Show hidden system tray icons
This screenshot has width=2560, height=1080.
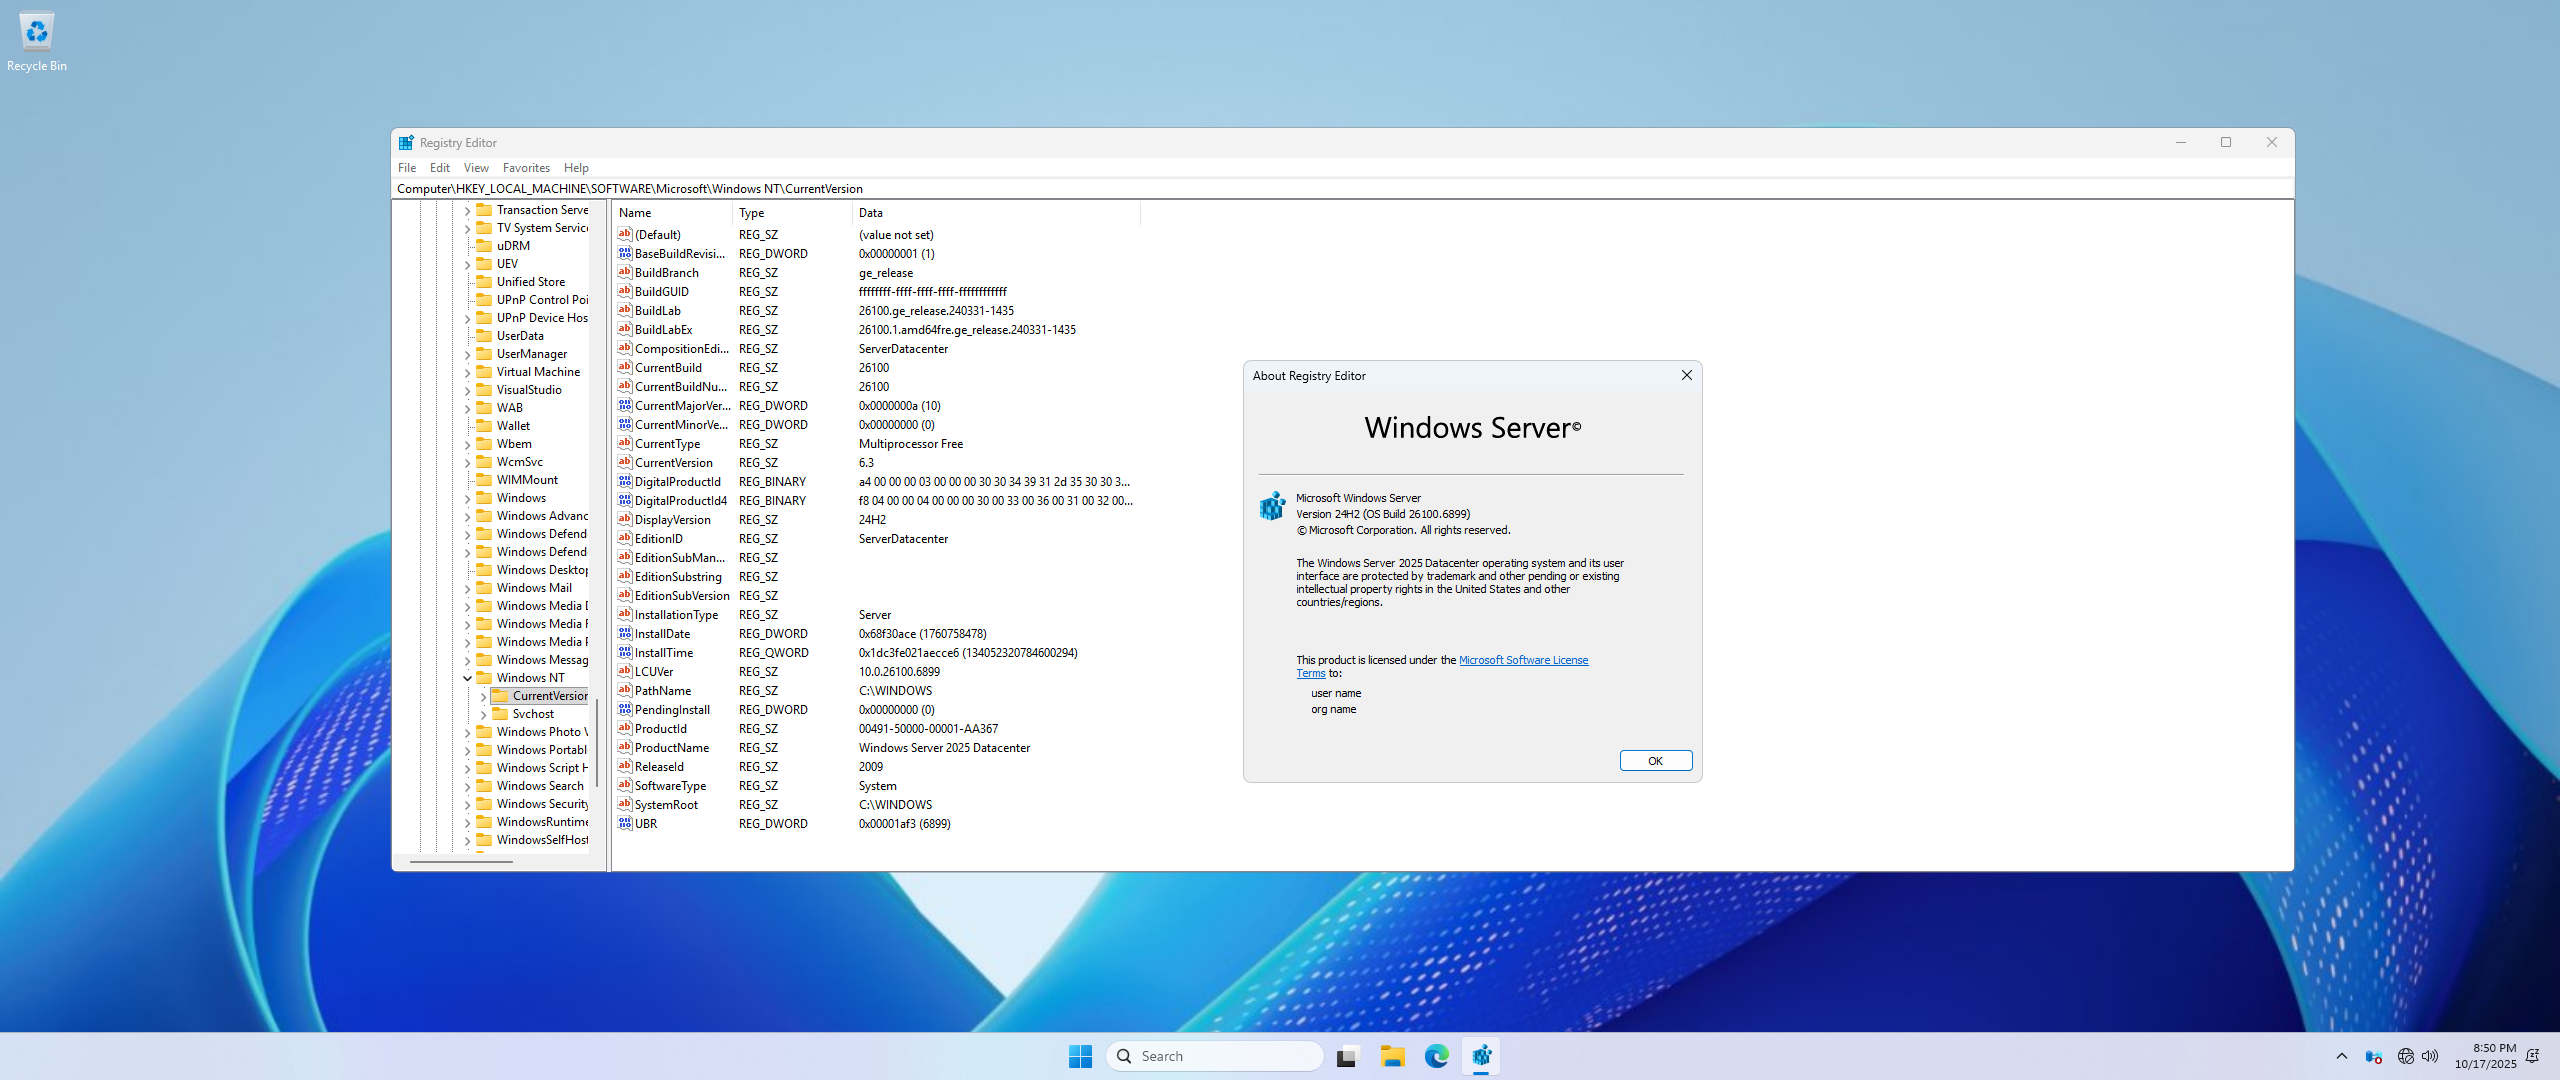point(2341,1056)
